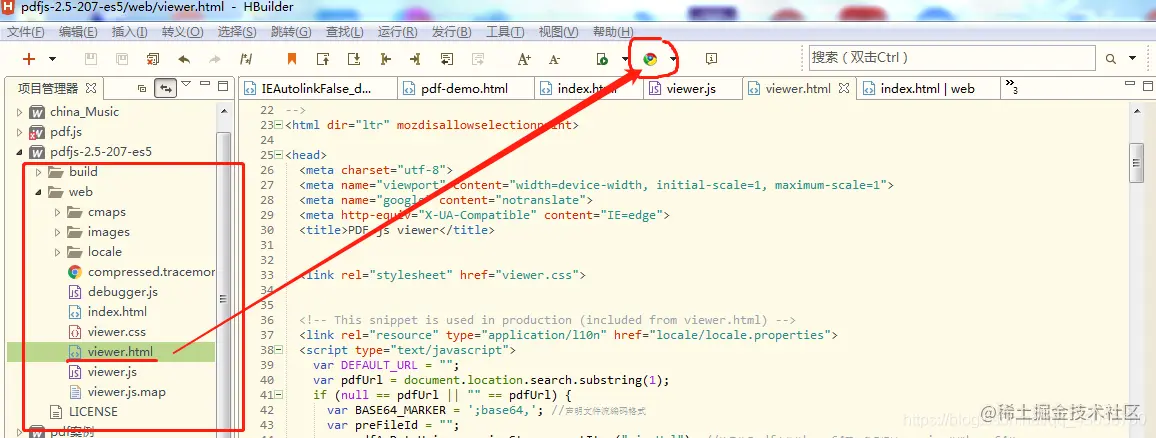Expand the pdf.js project node

pos(19,132)
